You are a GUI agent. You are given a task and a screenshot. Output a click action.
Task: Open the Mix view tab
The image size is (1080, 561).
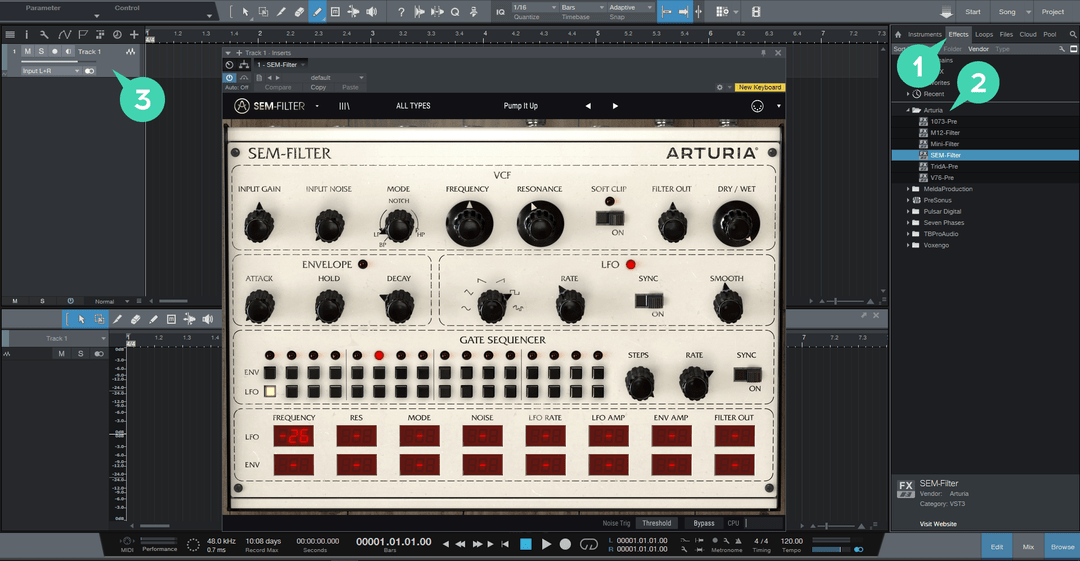(x=1028, y=547)
